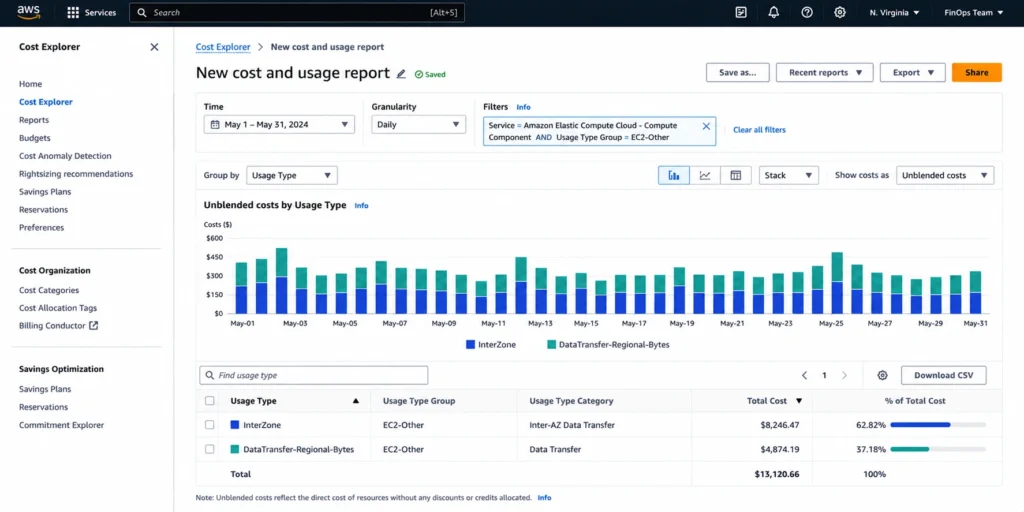This screenshot has height=512, width=1024.
Task: Open the settings gear in top bar
Action: tap(840, 12)
